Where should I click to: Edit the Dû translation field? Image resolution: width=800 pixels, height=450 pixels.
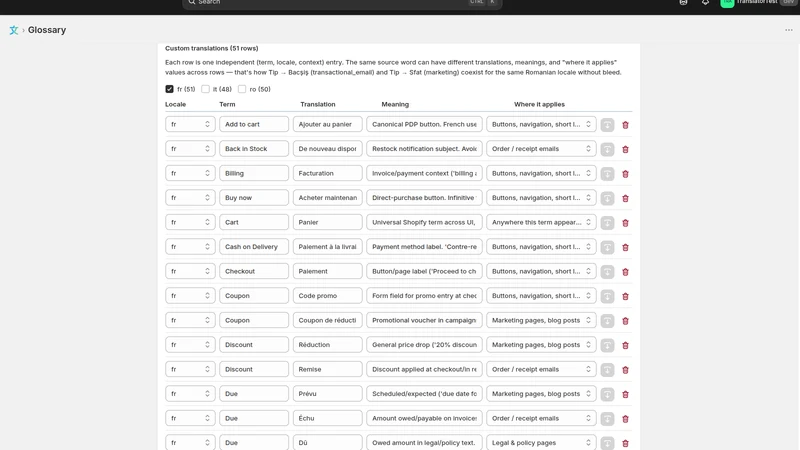328,442
